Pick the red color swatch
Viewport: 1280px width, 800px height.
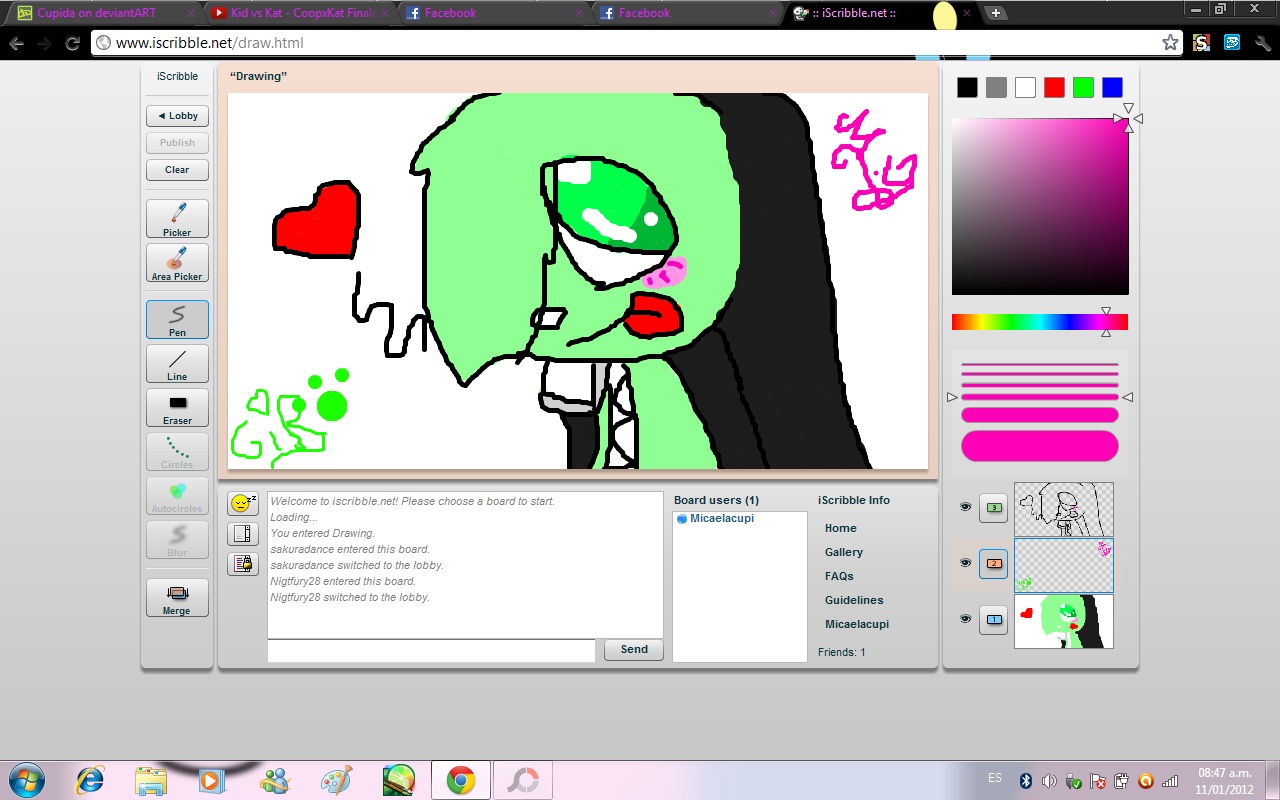pyautogui.click(x=1054, y=87)
